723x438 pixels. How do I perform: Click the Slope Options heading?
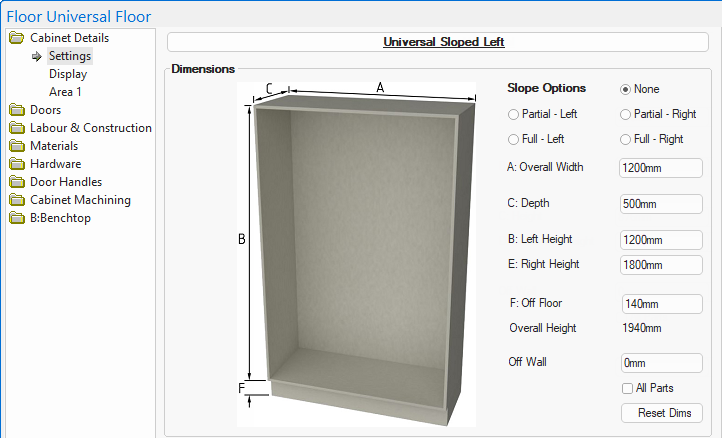coord(546,88)
